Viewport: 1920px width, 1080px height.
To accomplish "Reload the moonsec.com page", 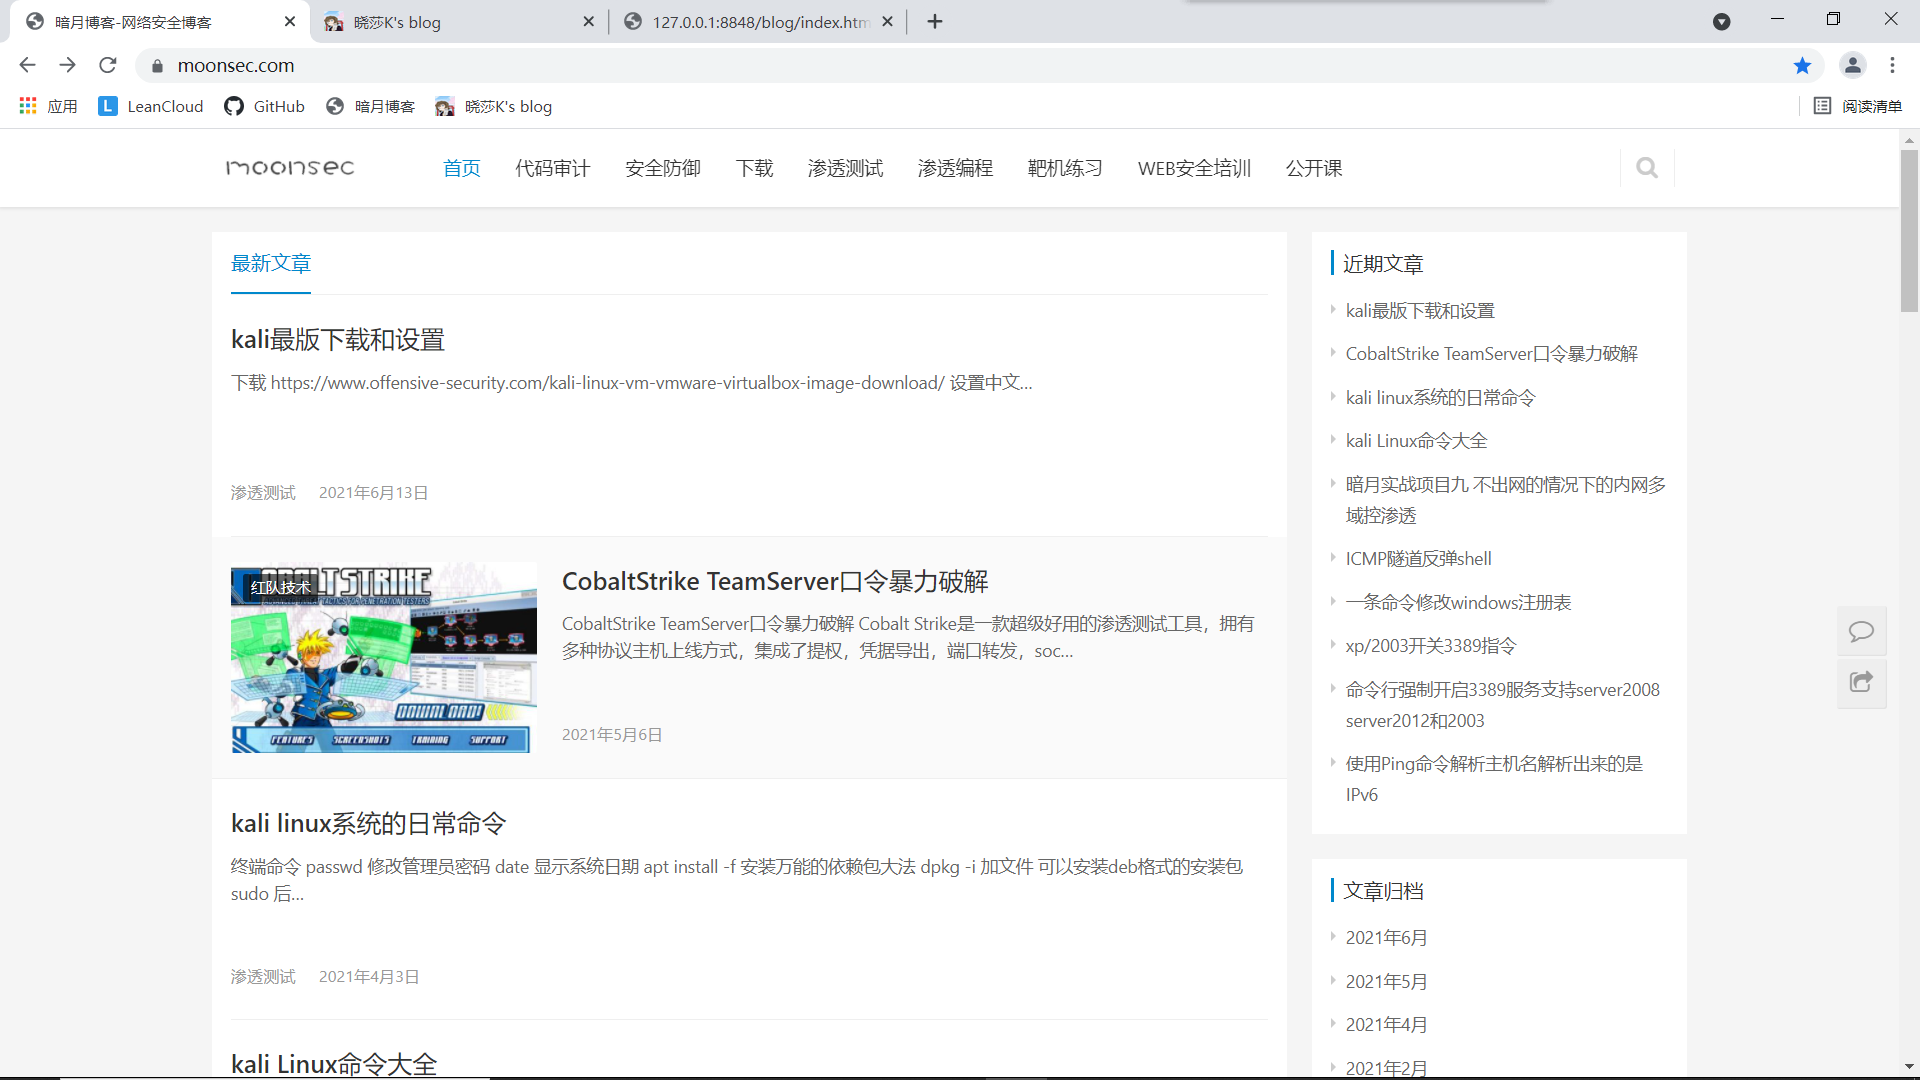I will coord(108,65).
